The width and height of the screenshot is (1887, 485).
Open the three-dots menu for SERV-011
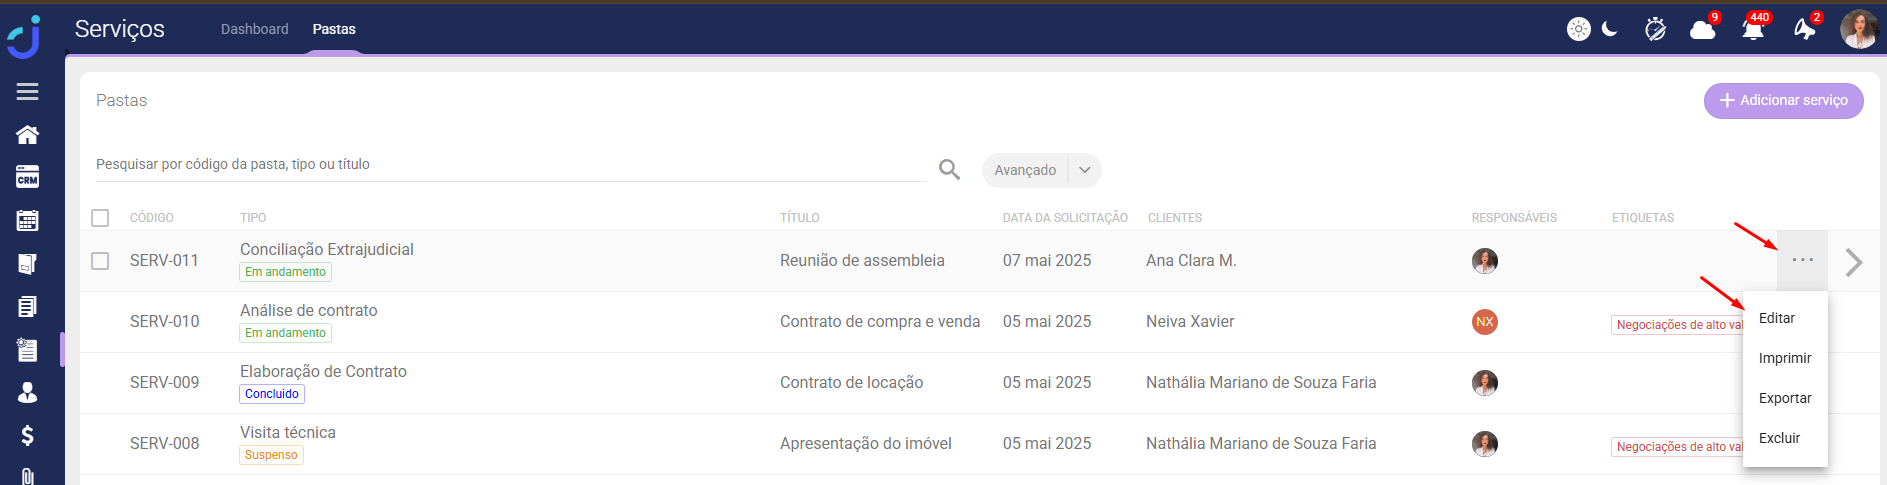coord(1802,260)
